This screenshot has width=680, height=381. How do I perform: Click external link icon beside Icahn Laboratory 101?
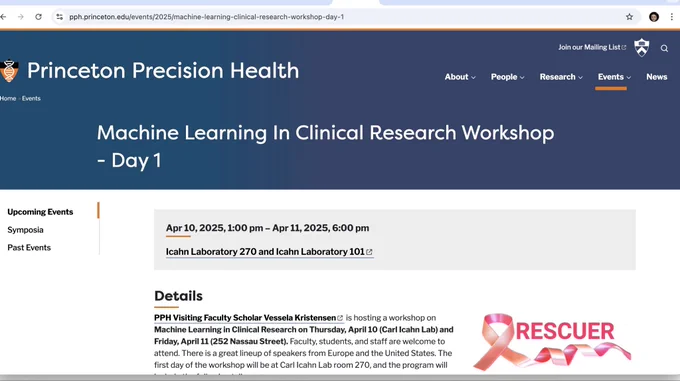[369, 252]
